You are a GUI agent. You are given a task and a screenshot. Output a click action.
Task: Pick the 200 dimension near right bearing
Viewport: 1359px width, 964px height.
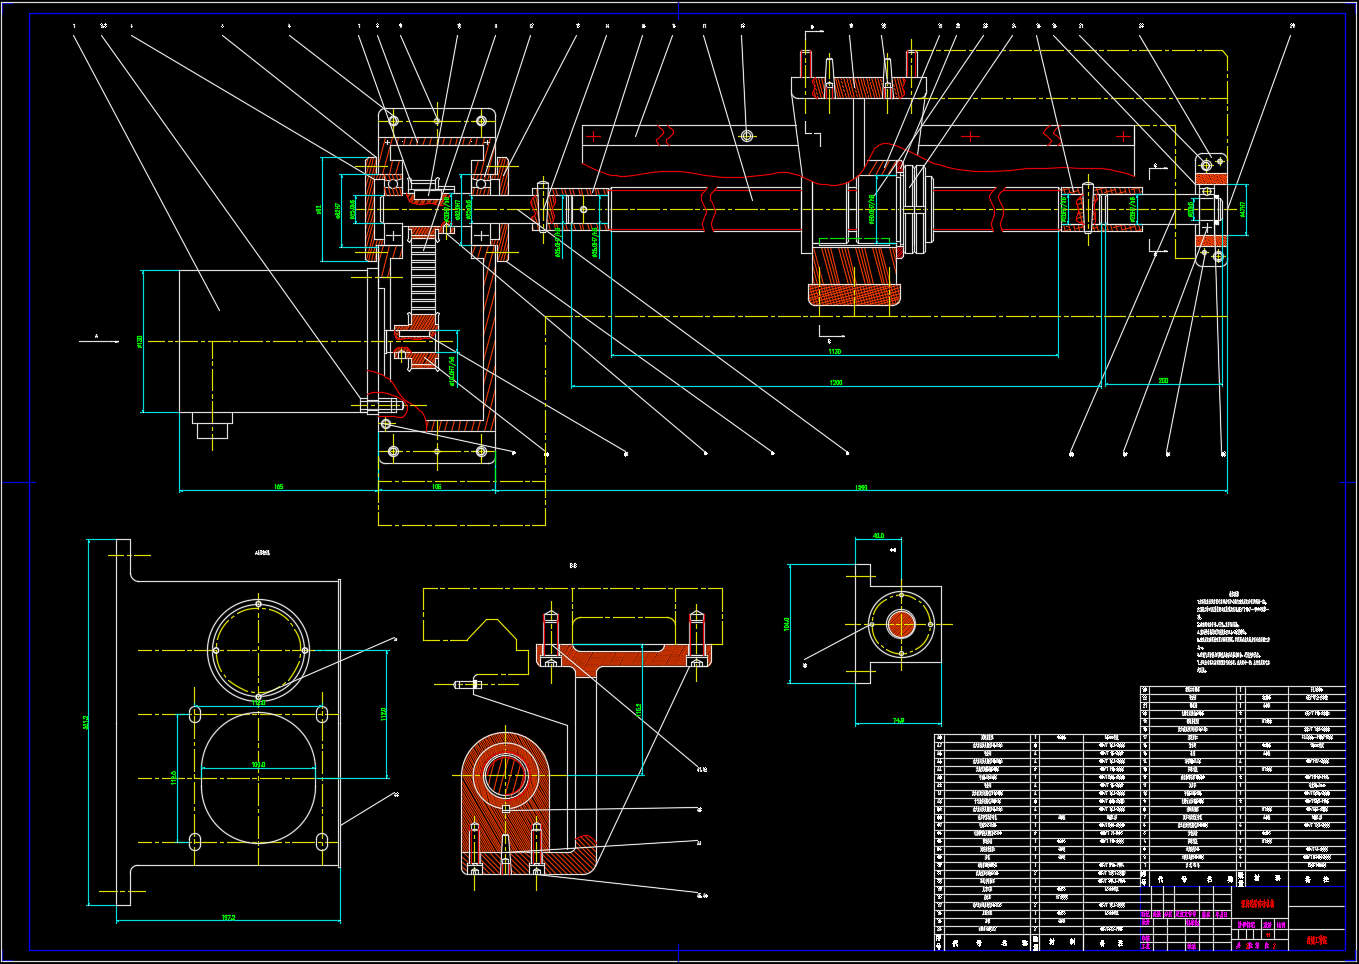click(1163, 381)
